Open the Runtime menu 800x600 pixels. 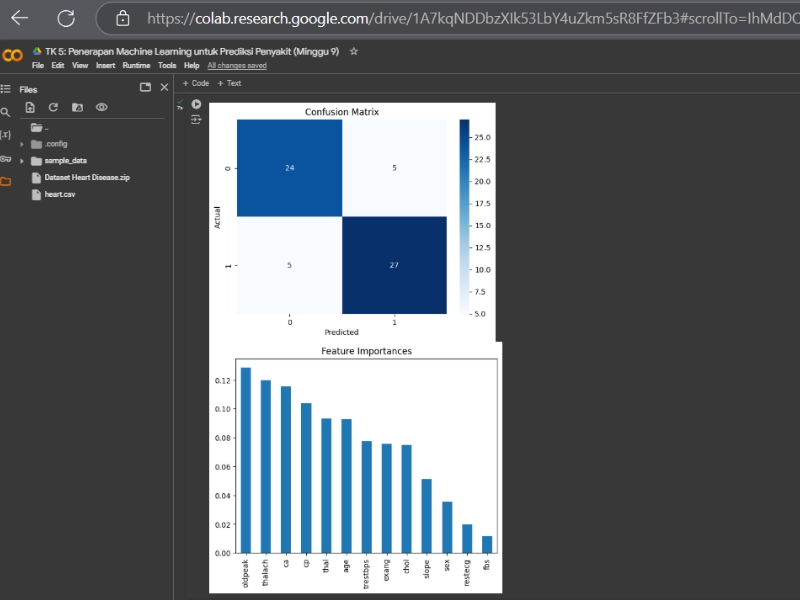[136, 65]
